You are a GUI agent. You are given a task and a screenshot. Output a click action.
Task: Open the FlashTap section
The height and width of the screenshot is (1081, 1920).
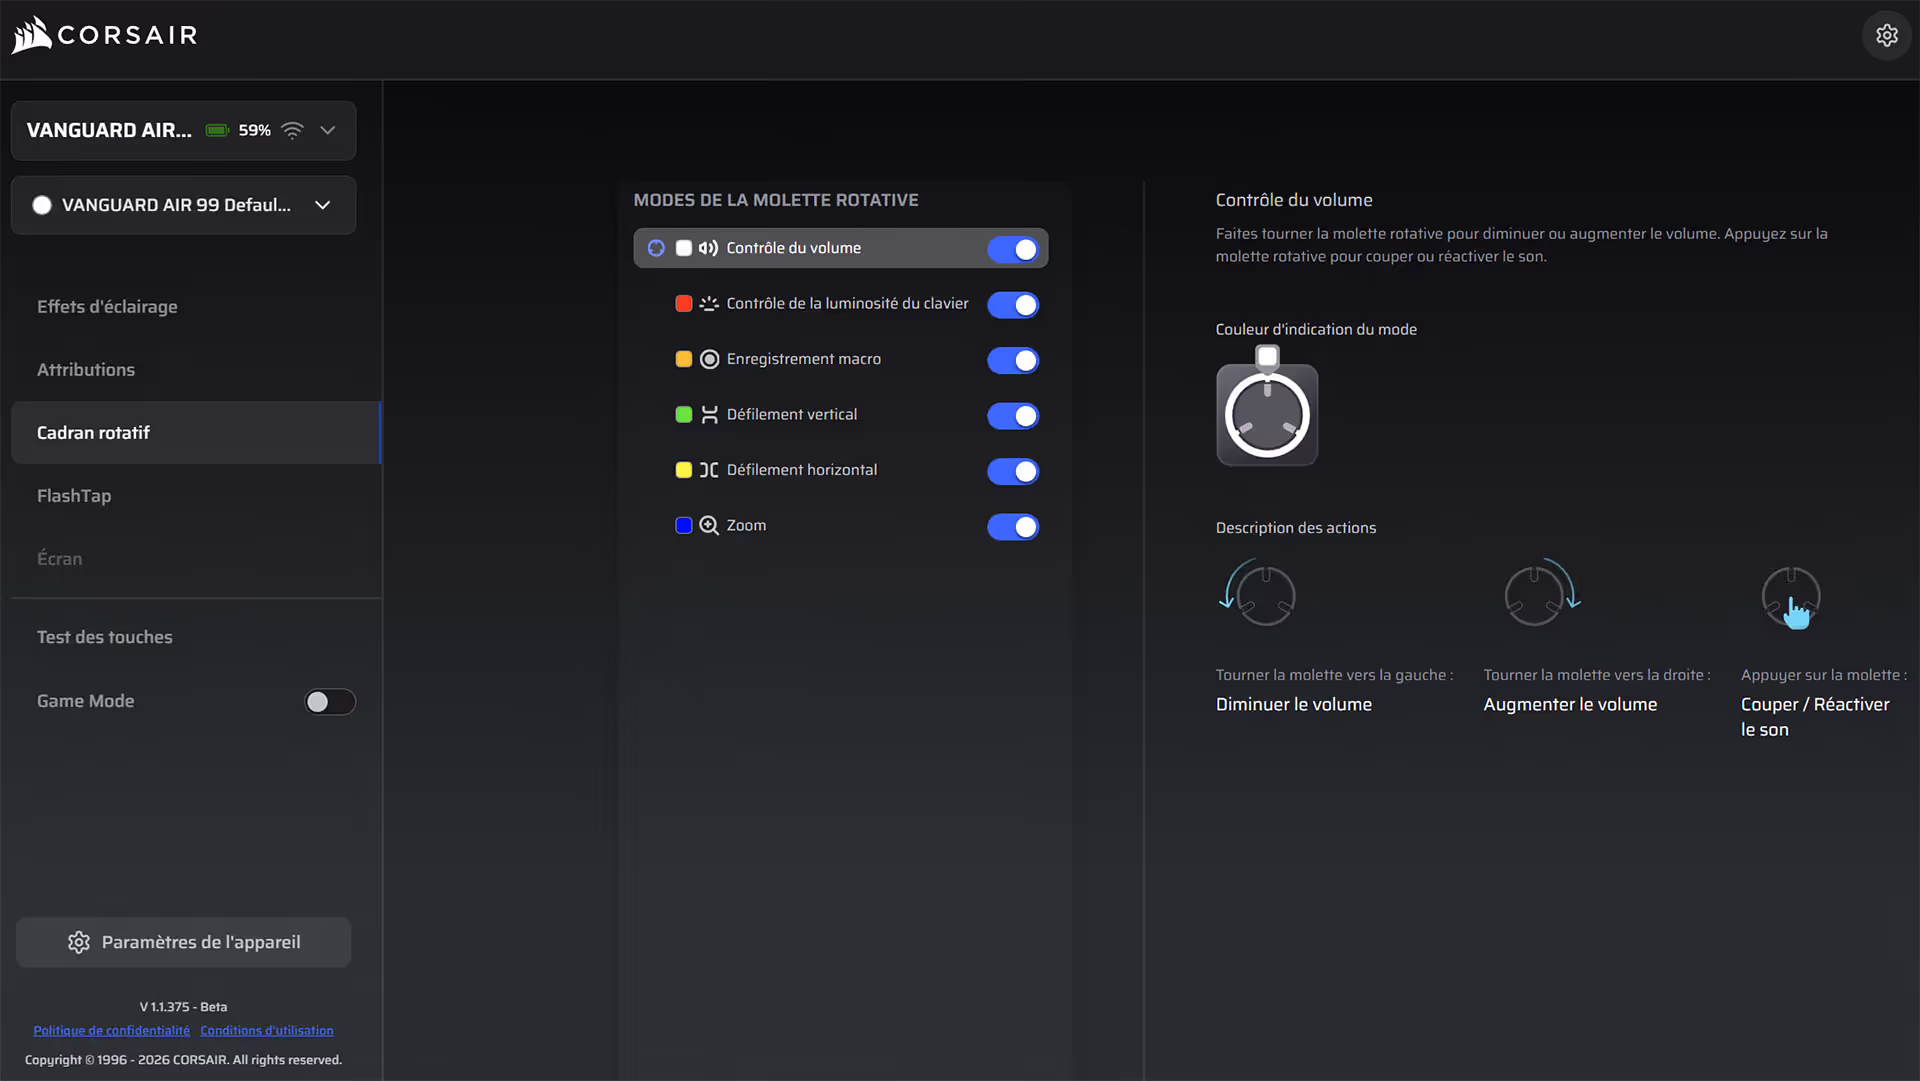(74, 496)
